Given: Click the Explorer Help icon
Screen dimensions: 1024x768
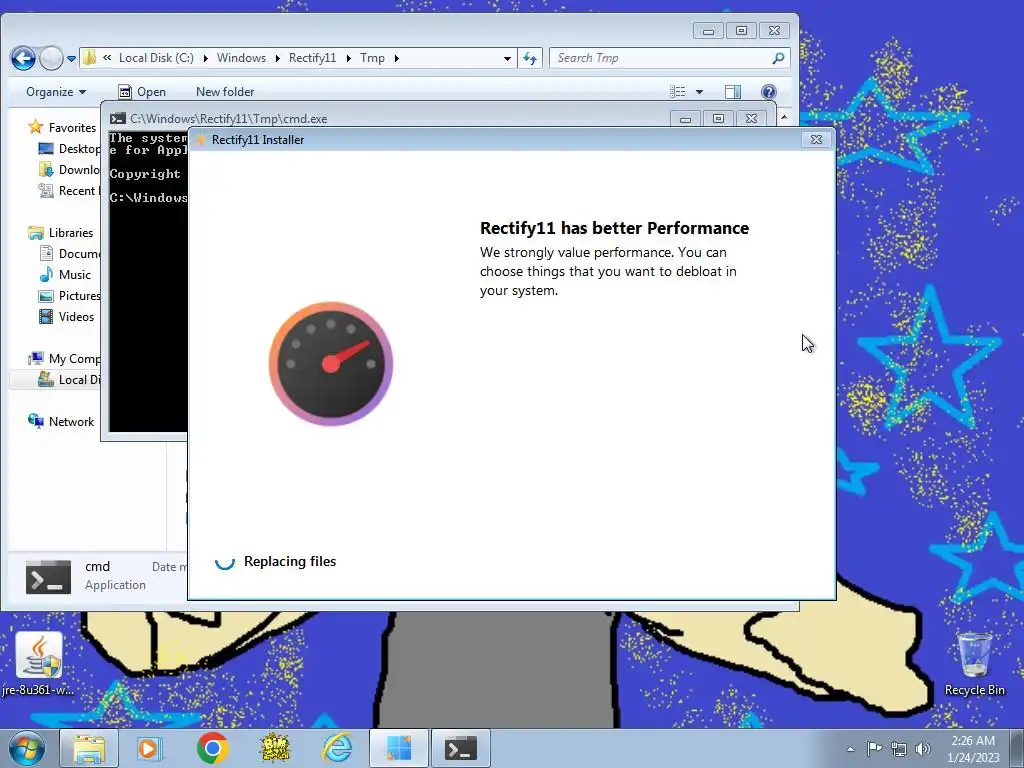Looking at the screenshot, I should [769, 92].
